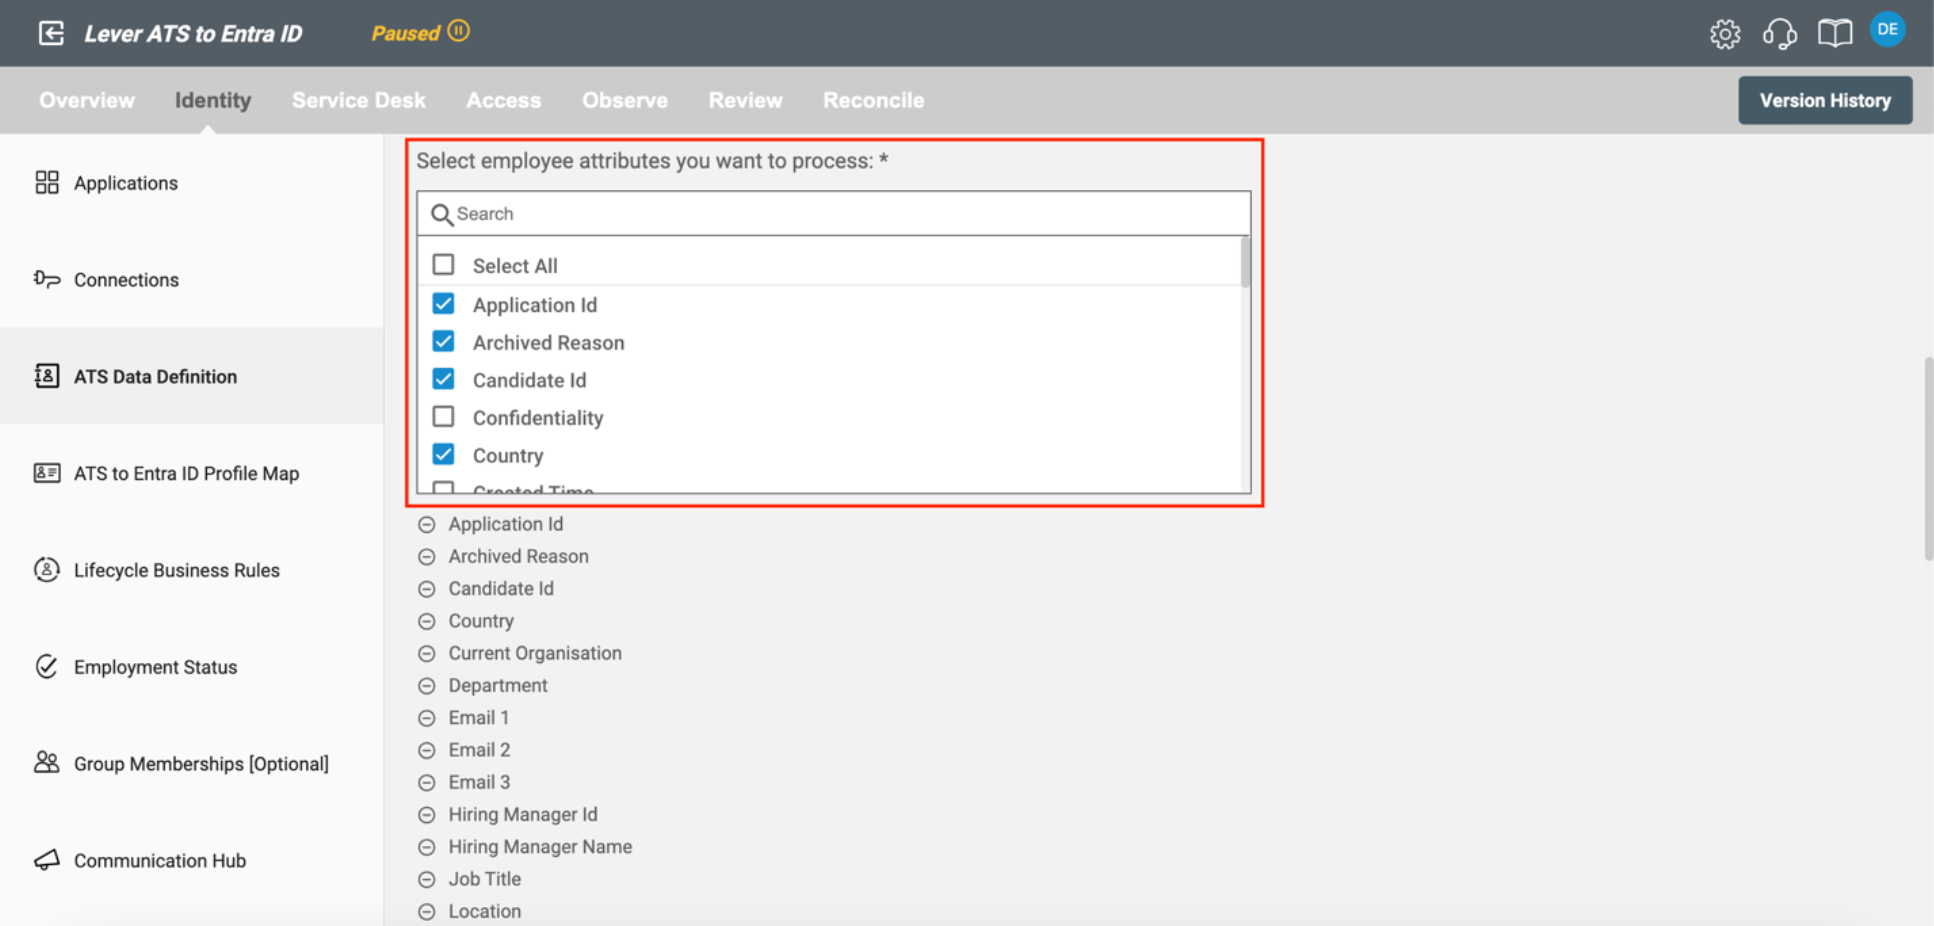Click the Paused status icon
The height and width of the screenshot is (926, 1934).
pyautogui.click(x=459, y=31)
